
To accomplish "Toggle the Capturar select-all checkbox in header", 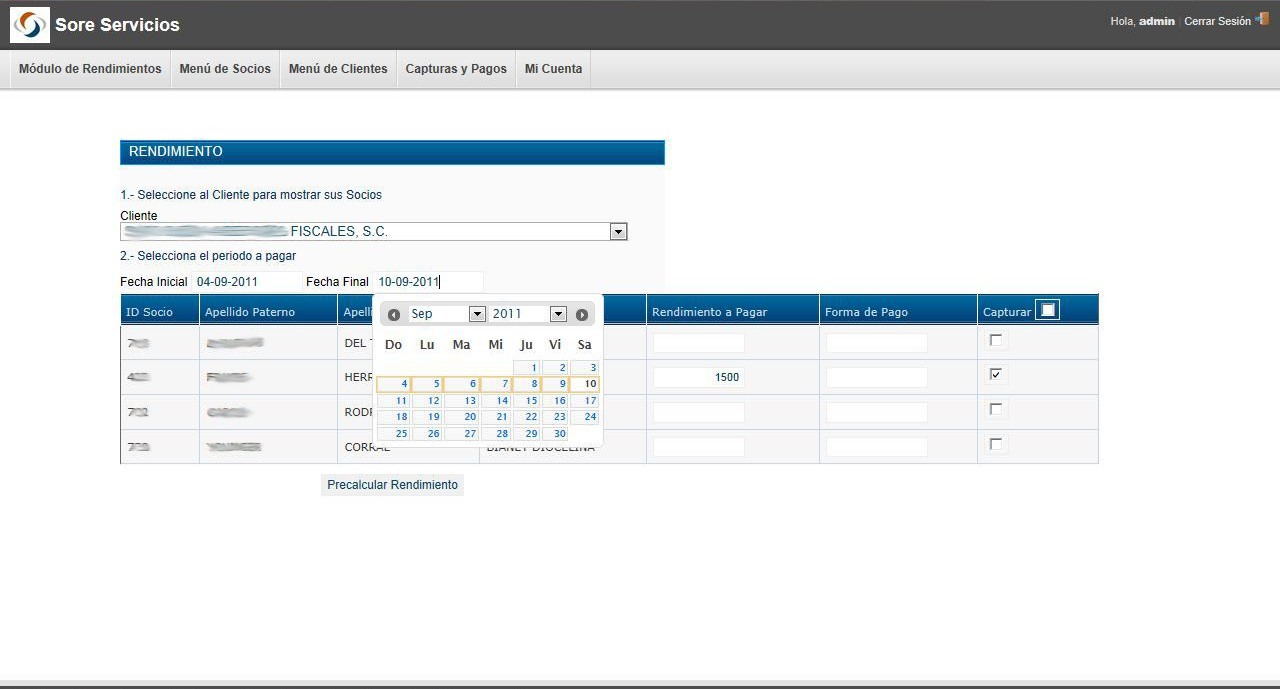I will (1047, 311).
